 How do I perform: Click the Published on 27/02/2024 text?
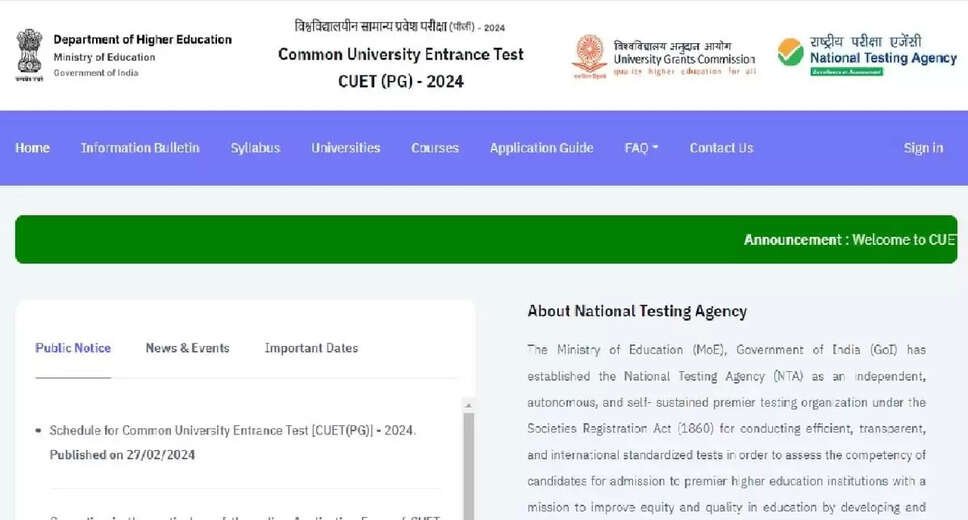click(122, 455)
